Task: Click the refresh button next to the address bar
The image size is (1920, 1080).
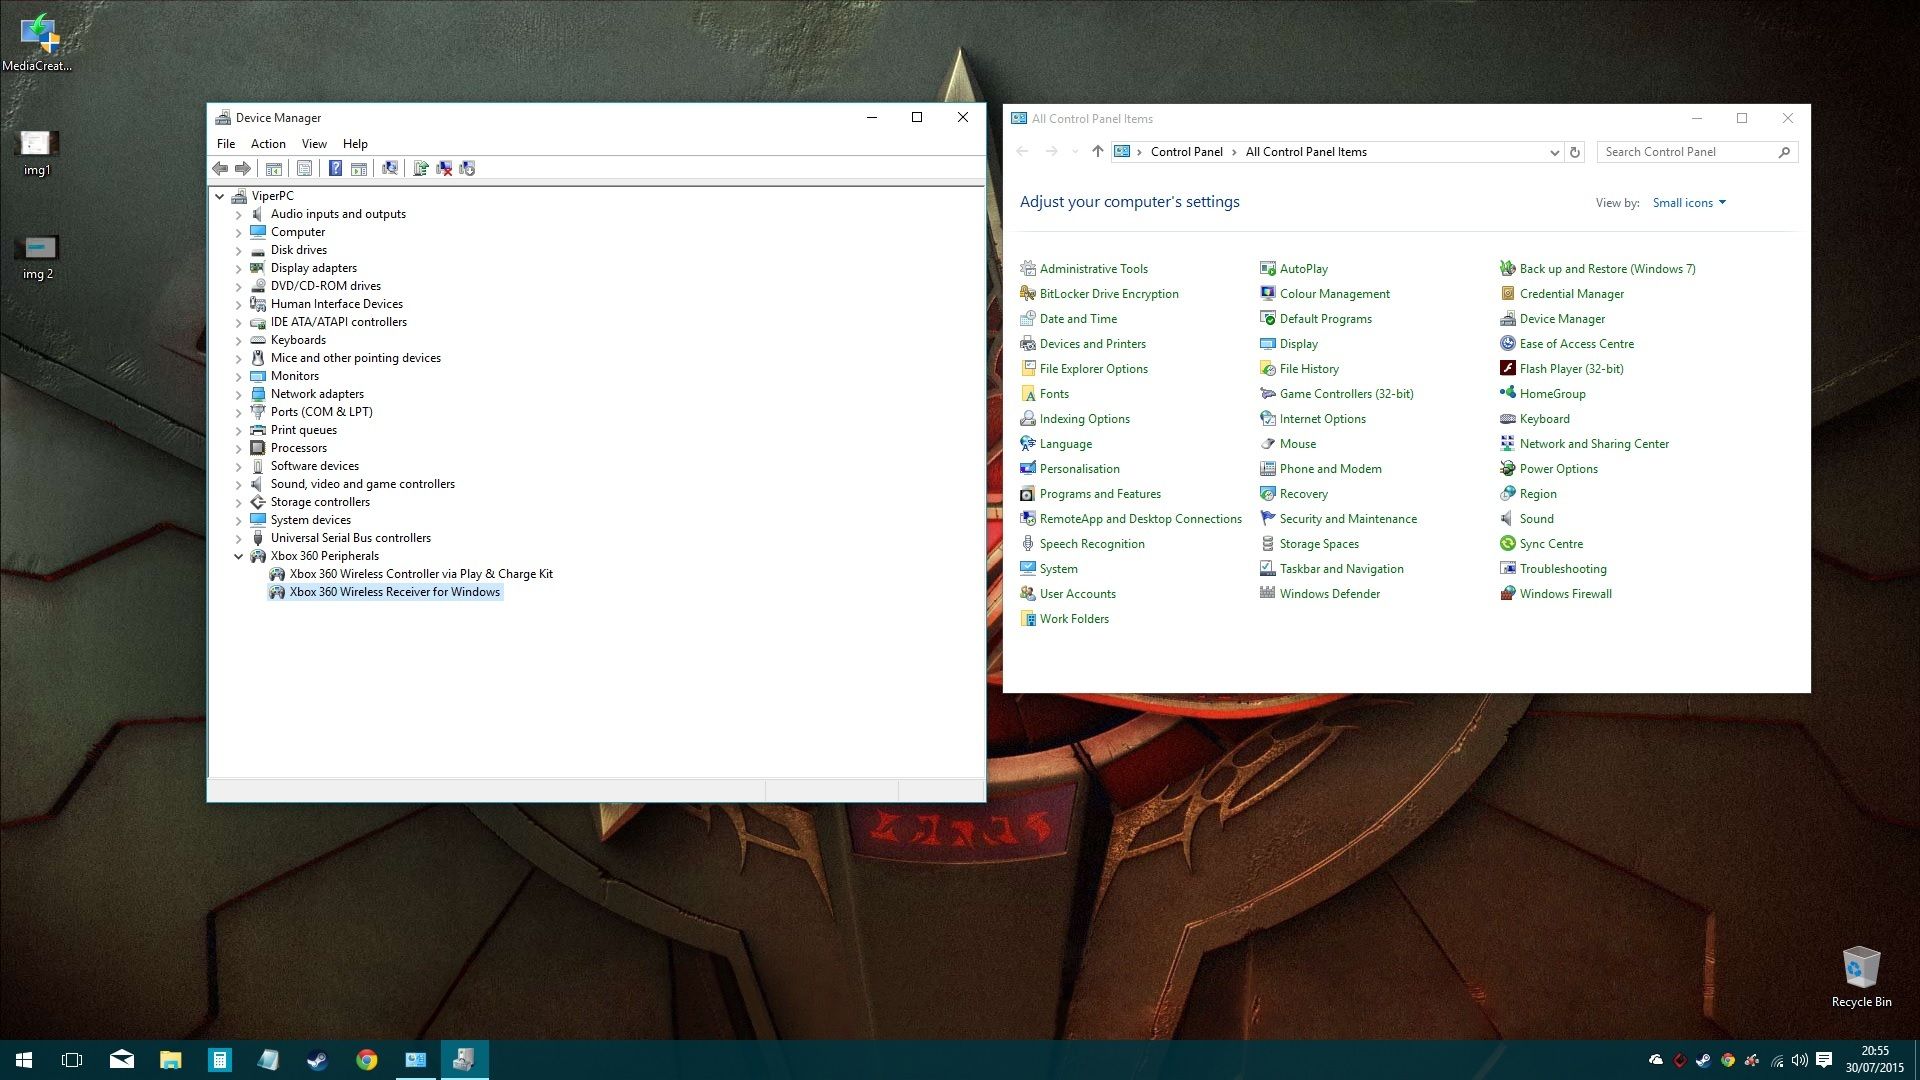Action: pos(1575,152)
